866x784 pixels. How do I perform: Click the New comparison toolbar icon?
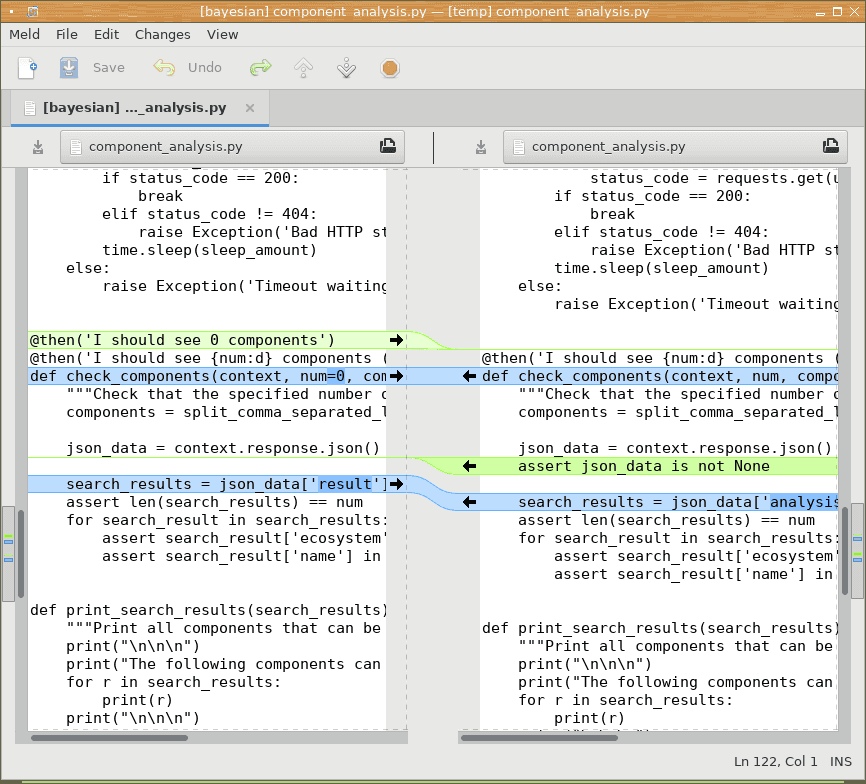coord(28,68)
